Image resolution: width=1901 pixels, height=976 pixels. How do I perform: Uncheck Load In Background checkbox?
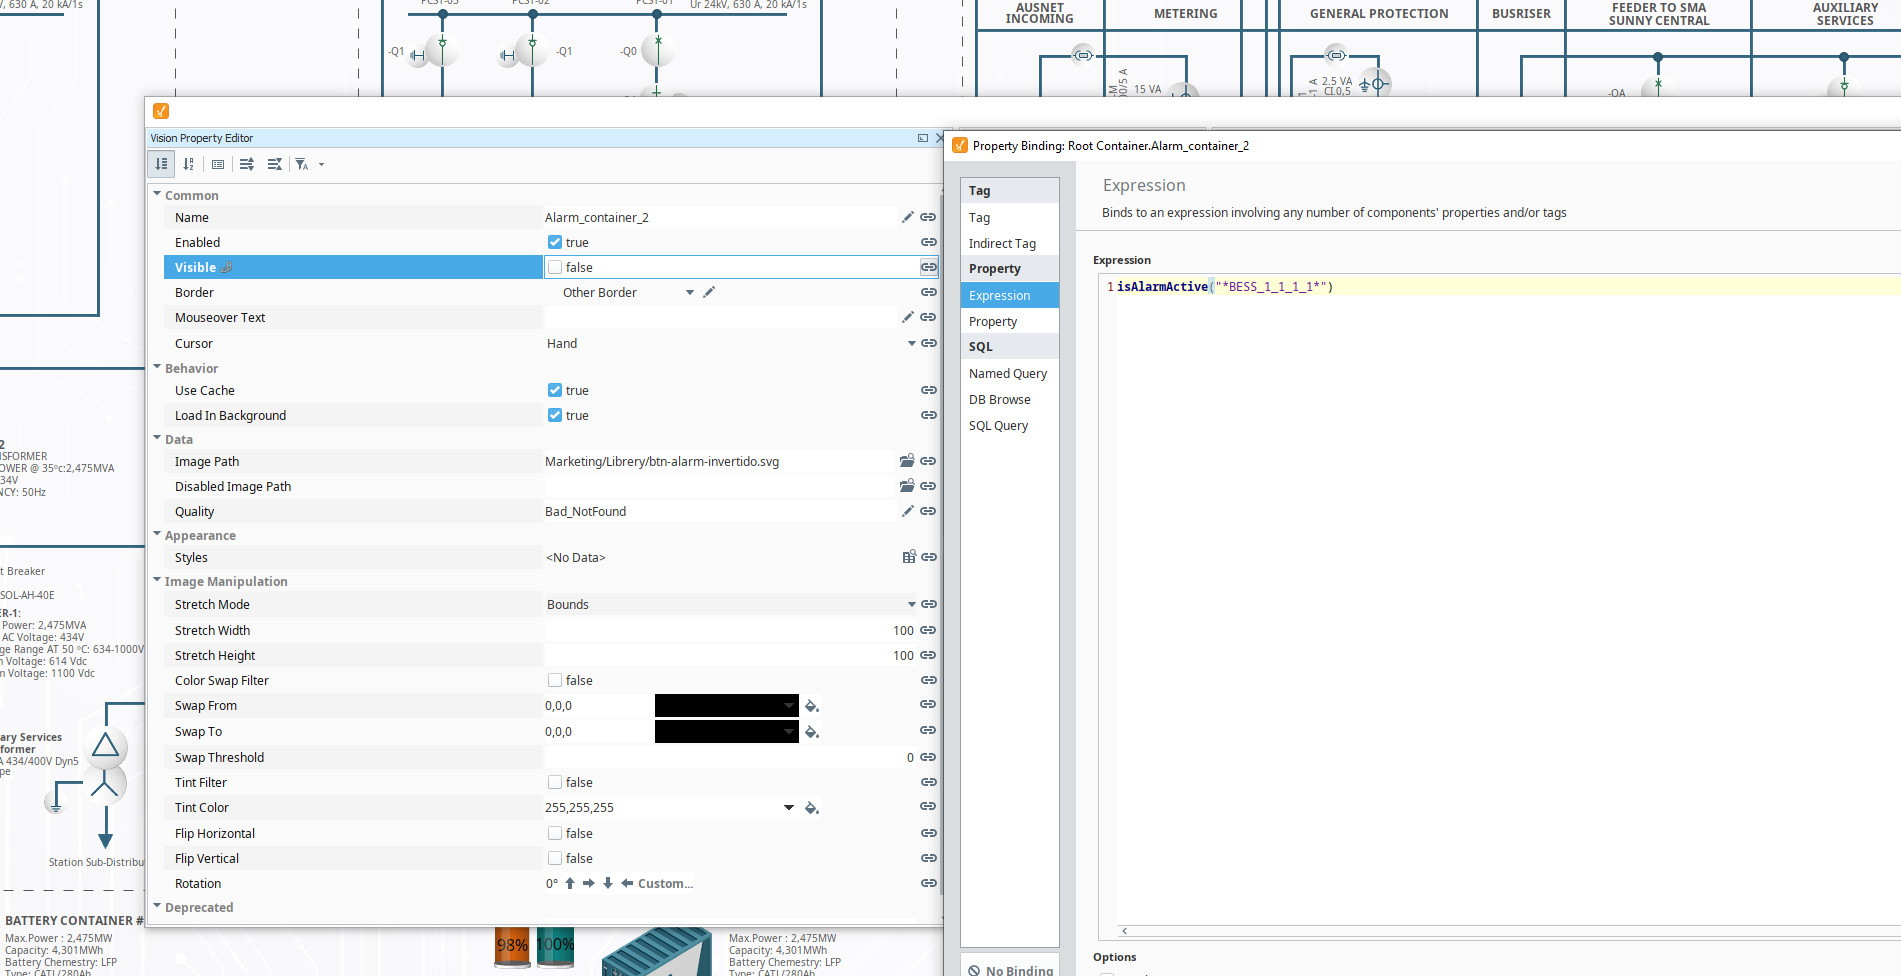555,415
